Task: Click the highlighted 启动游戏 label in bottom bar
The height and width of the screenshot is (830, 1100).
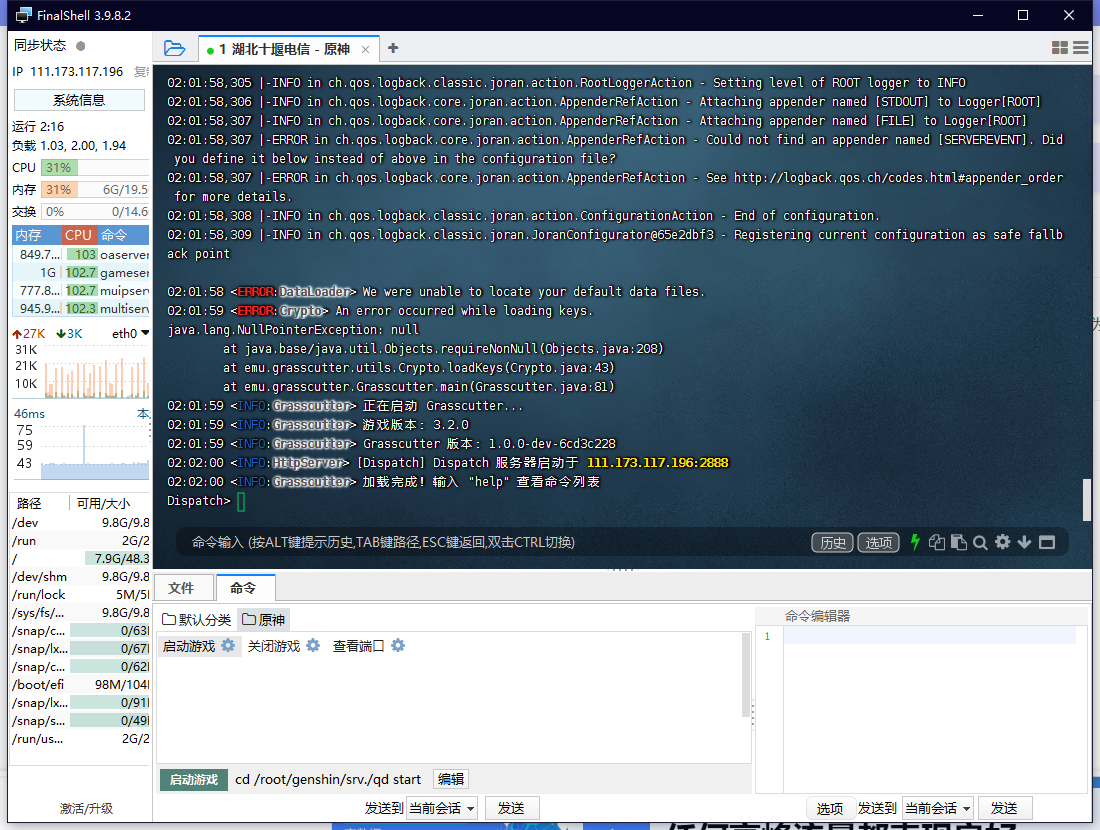Action: click(194, 779)
